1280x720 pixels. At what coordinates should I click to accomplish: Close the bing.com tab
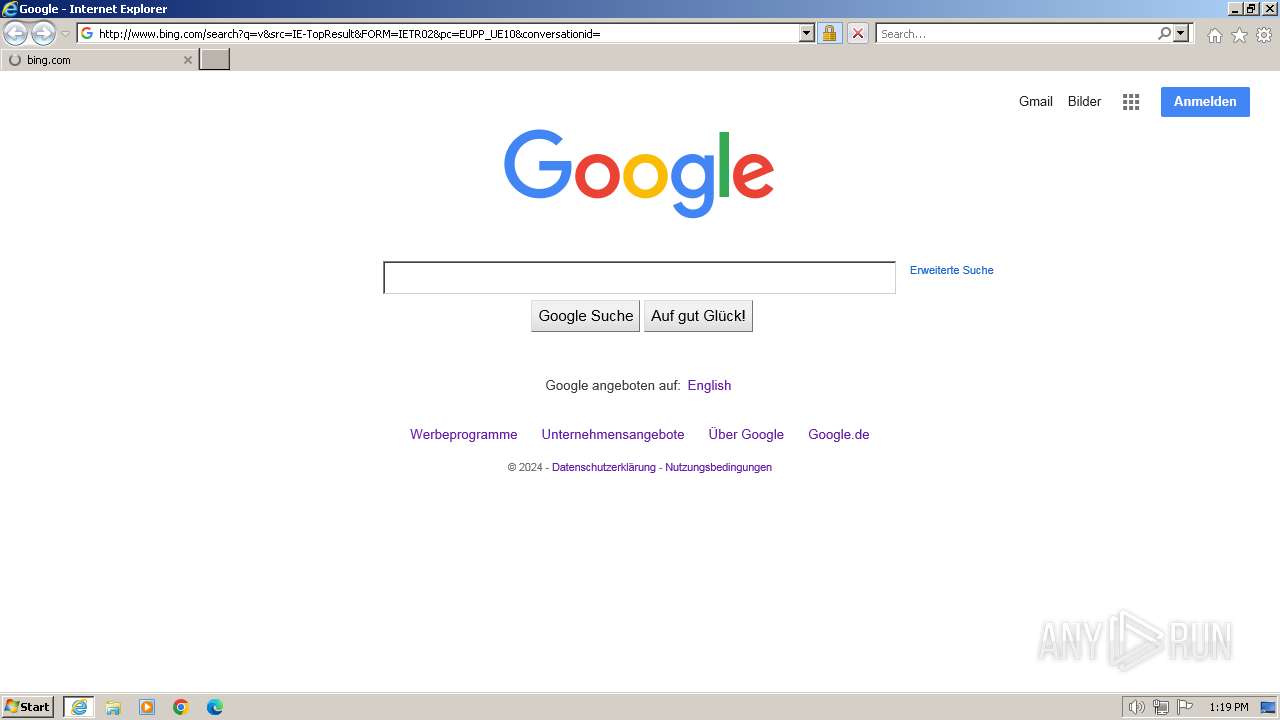point(187,60)
